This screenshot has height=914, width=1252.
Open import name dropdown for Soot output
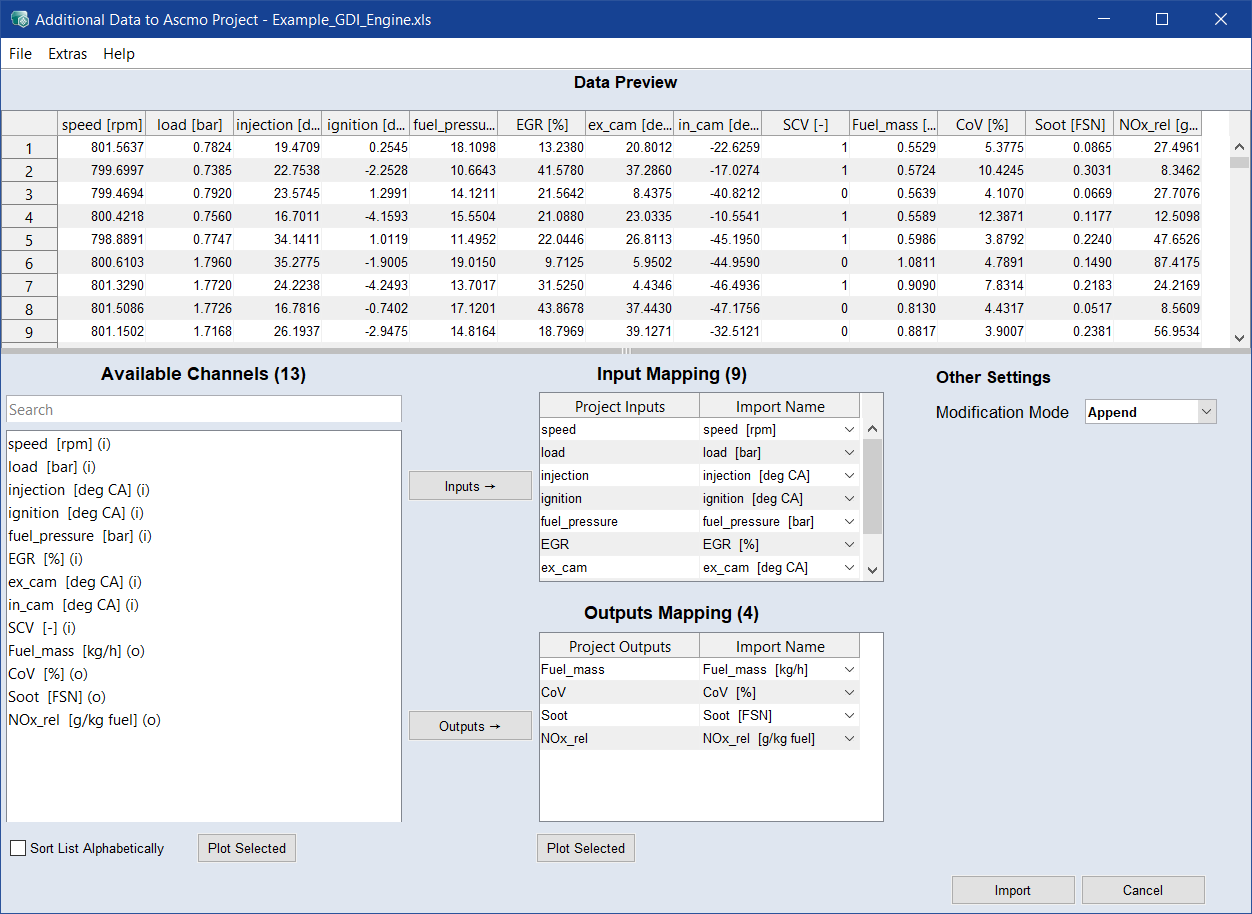[849, 715]
